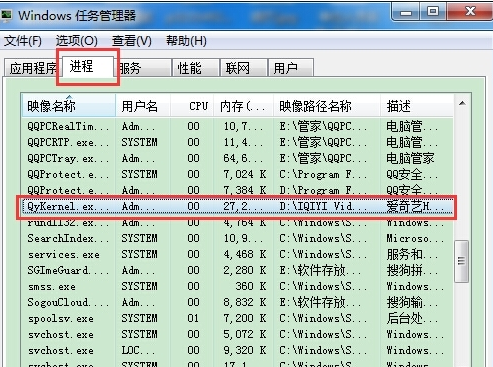Image resolution: width=493 pixels, height=367 pixels.
Task: Click the 后台处... description cell
Action: (x=412, y=318)
